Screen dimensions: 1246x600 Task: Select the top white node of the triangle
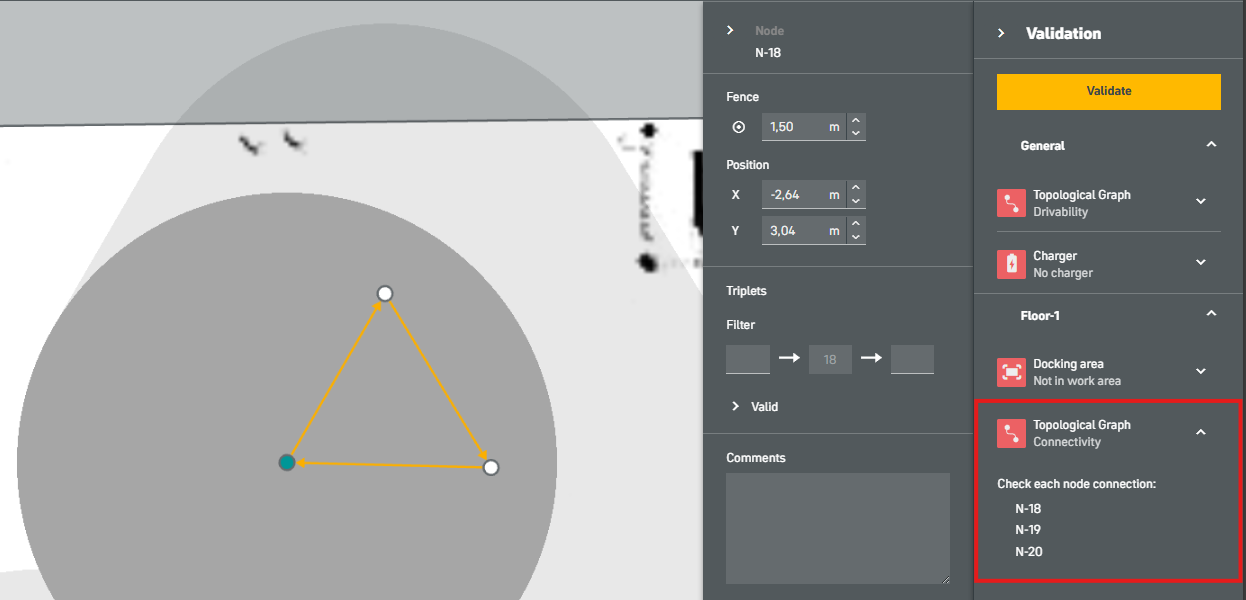coord(385,293)
